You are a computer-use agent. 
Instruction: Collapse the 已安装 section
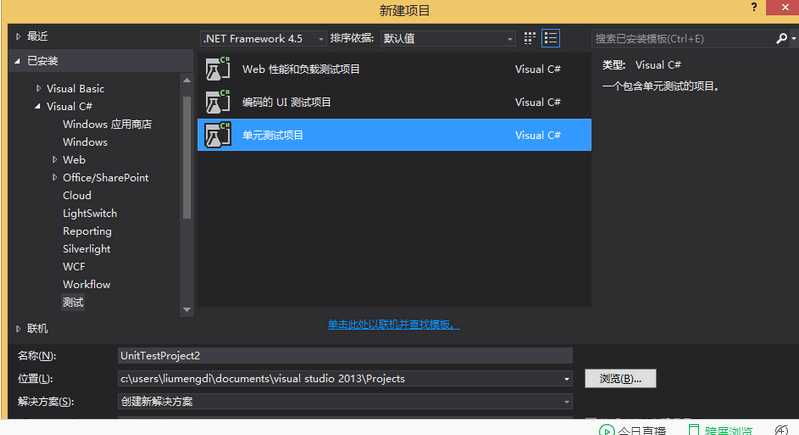coord(18,61)
